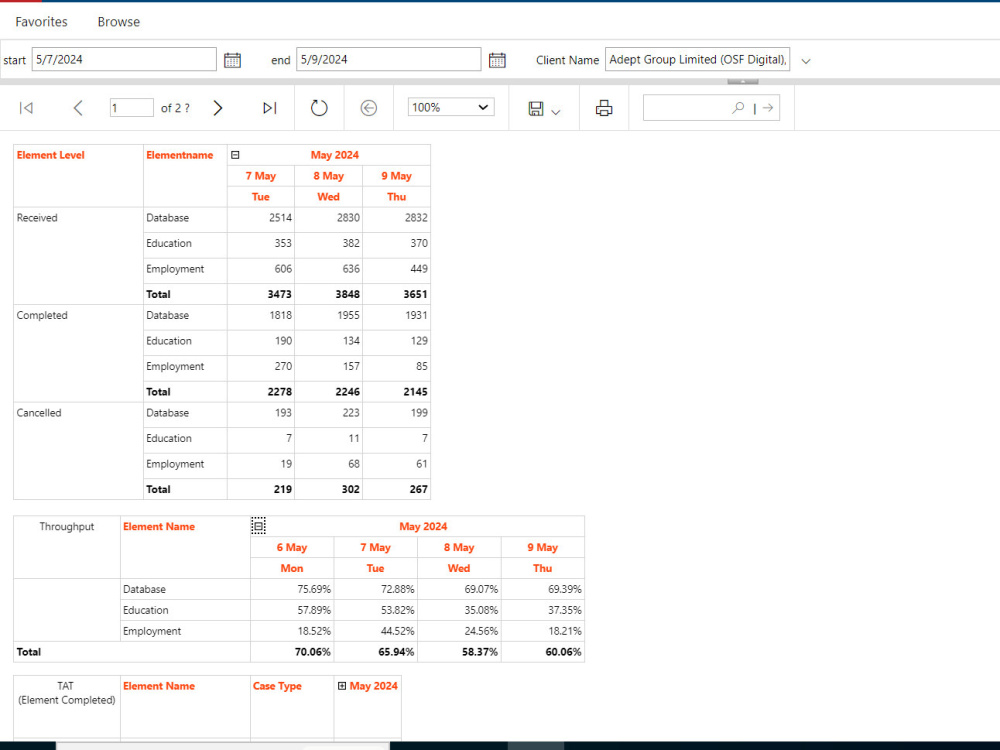Click the Elementname column header

[180, 155]
